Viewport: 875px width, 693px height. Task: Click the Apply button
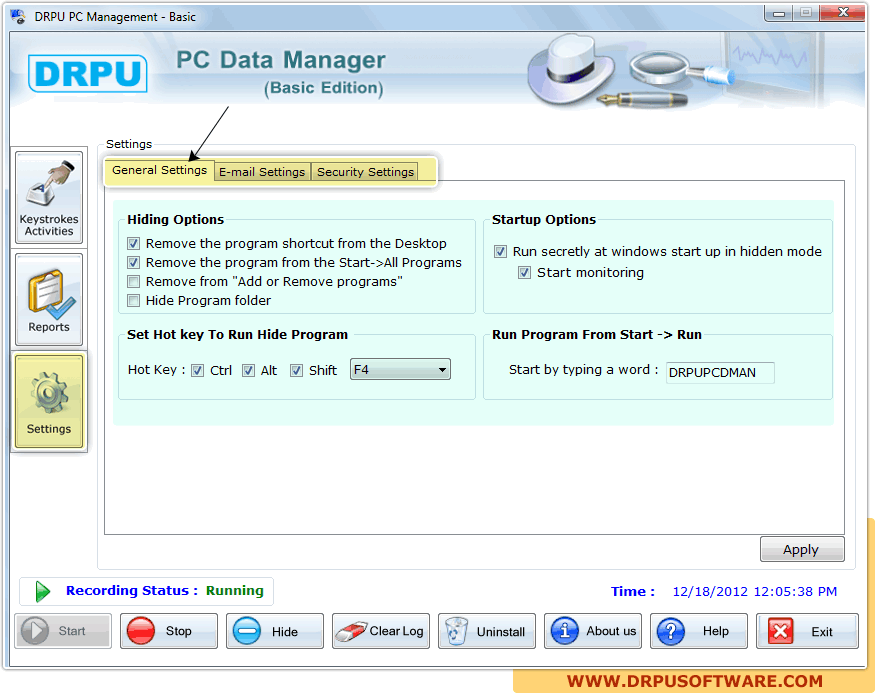[802, 550]
